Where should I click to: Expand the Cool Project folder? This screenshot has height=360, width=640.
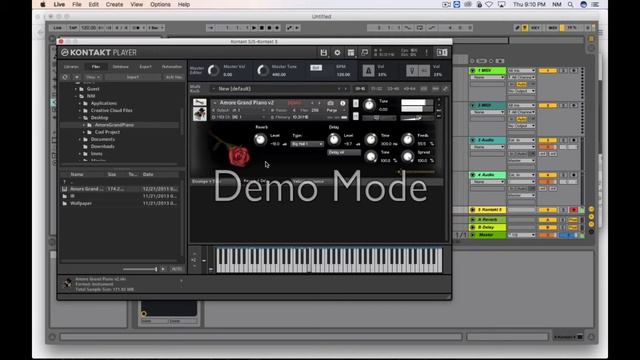coord(84,132)
